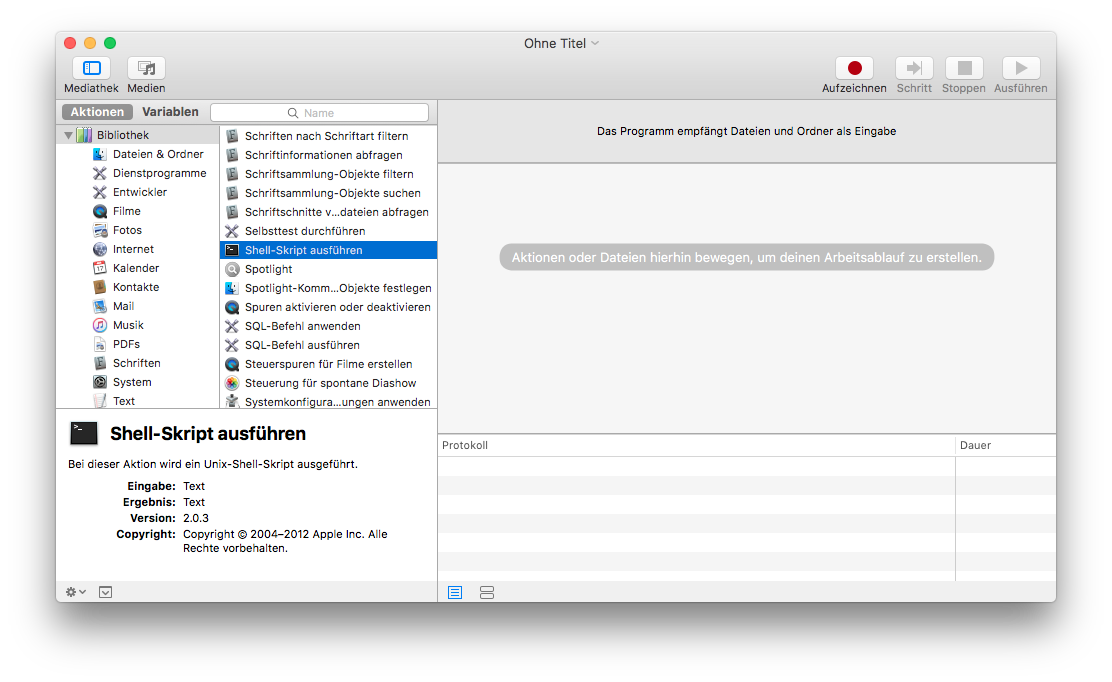1112x682 pixels.
Task: Select 'Schriftsammlung-Objekte filtern' action
Action: click(x=328, y=174)
